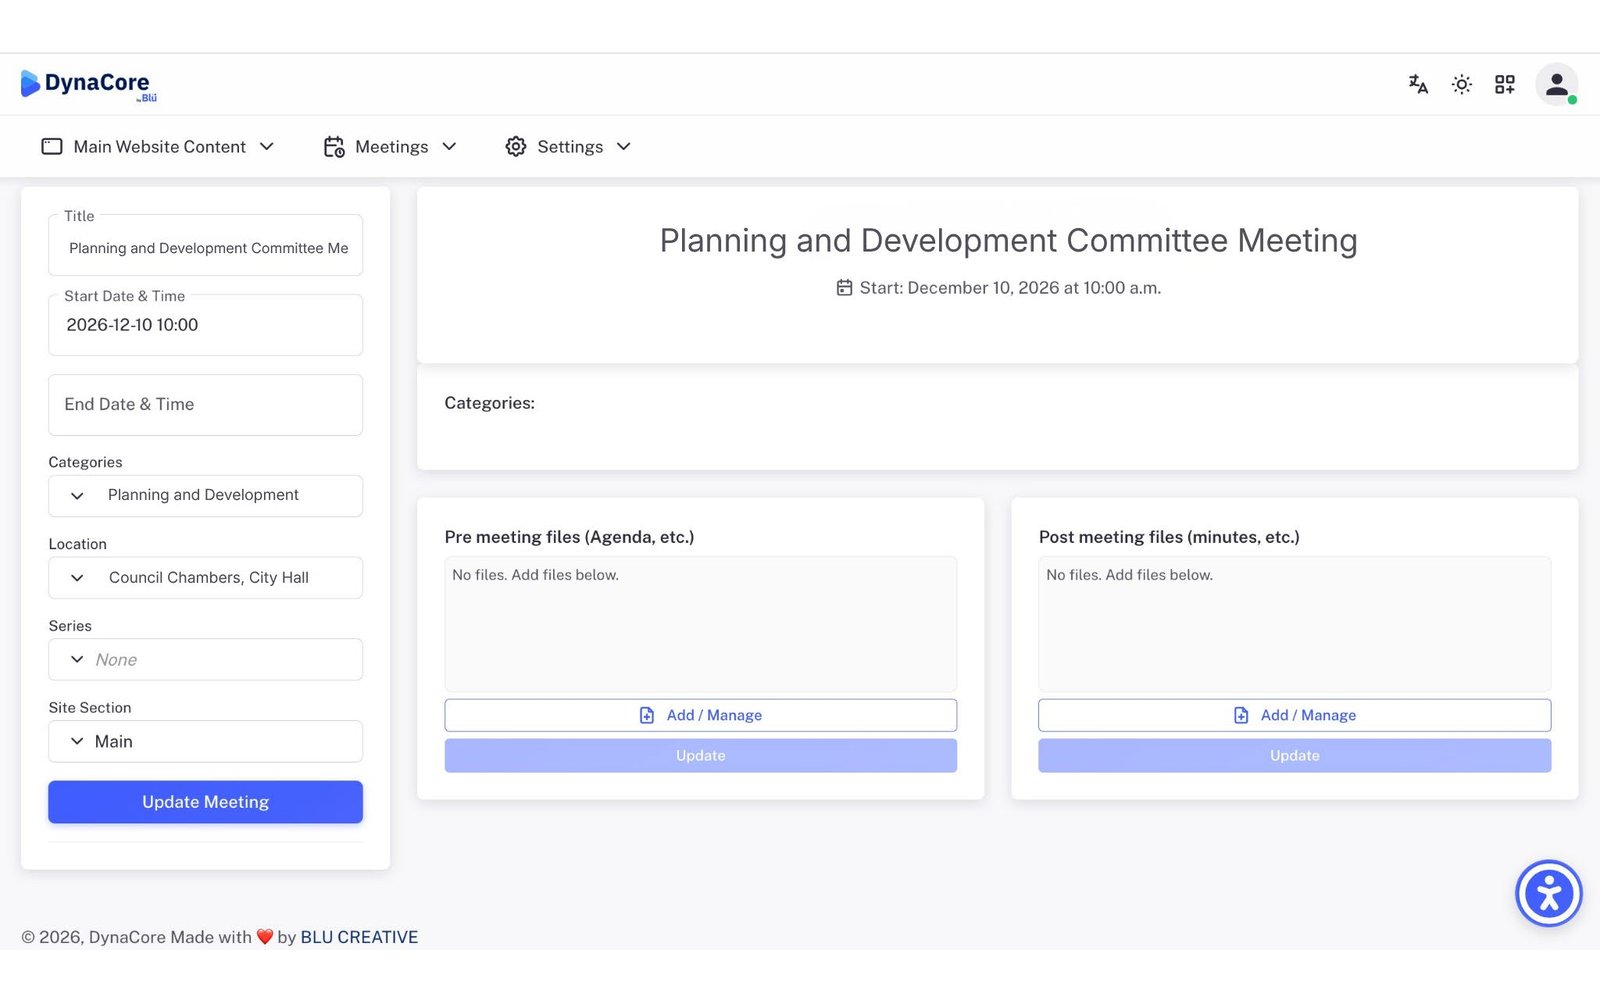Image resolution: width=1600 pixels, height=1000 pixels.
Task: Open the Categories dropdown showing Planning and Development
Action: point(205,496)
